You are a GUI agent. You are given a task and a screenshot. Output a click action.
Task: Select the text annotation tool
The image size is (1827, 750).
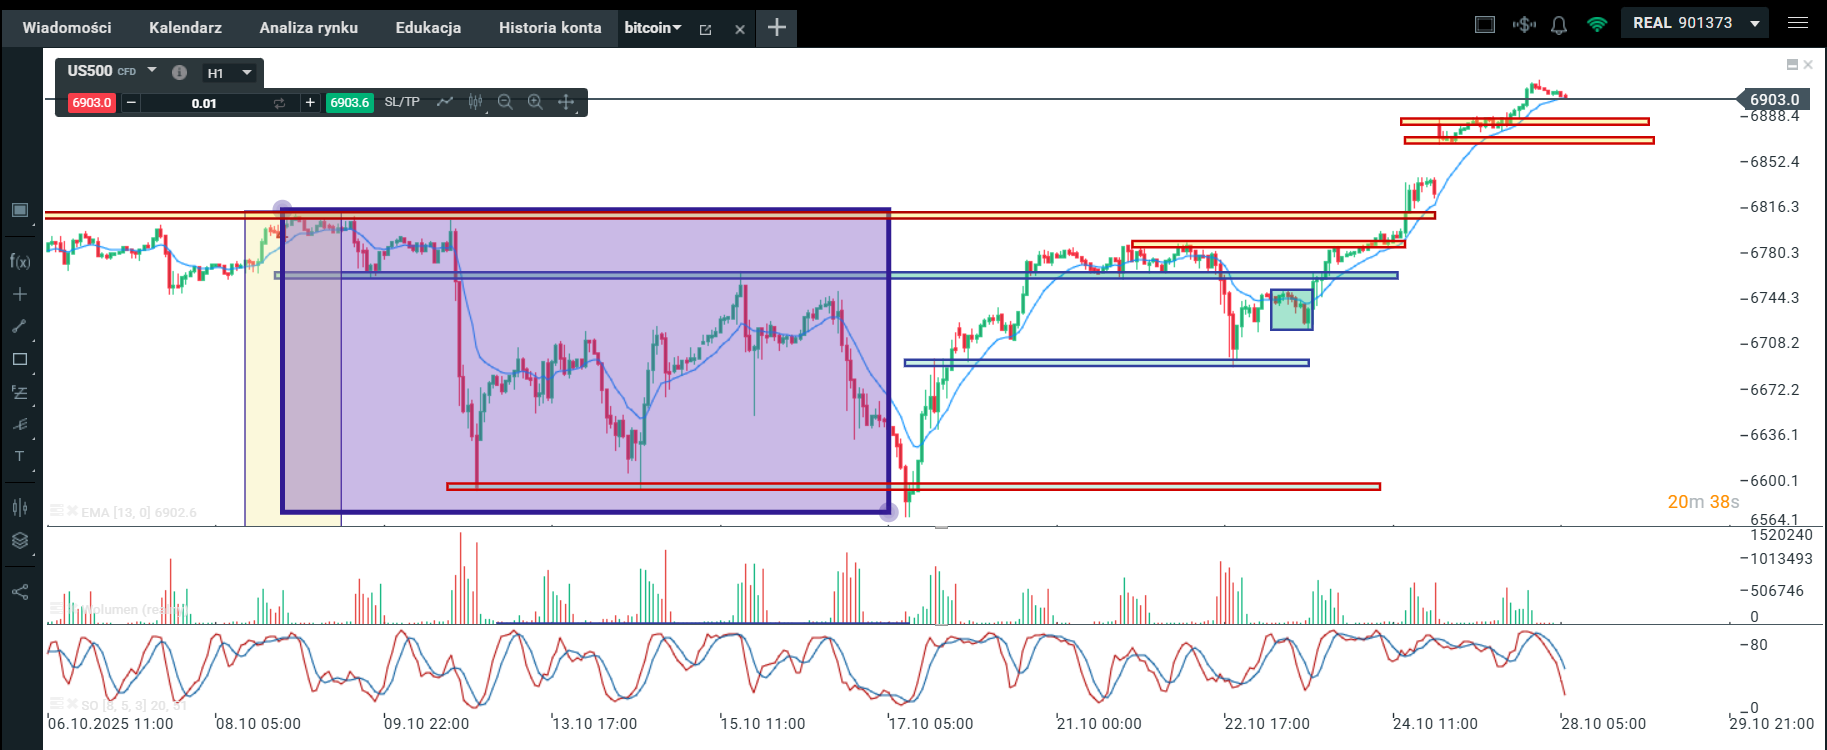[20, 456]
